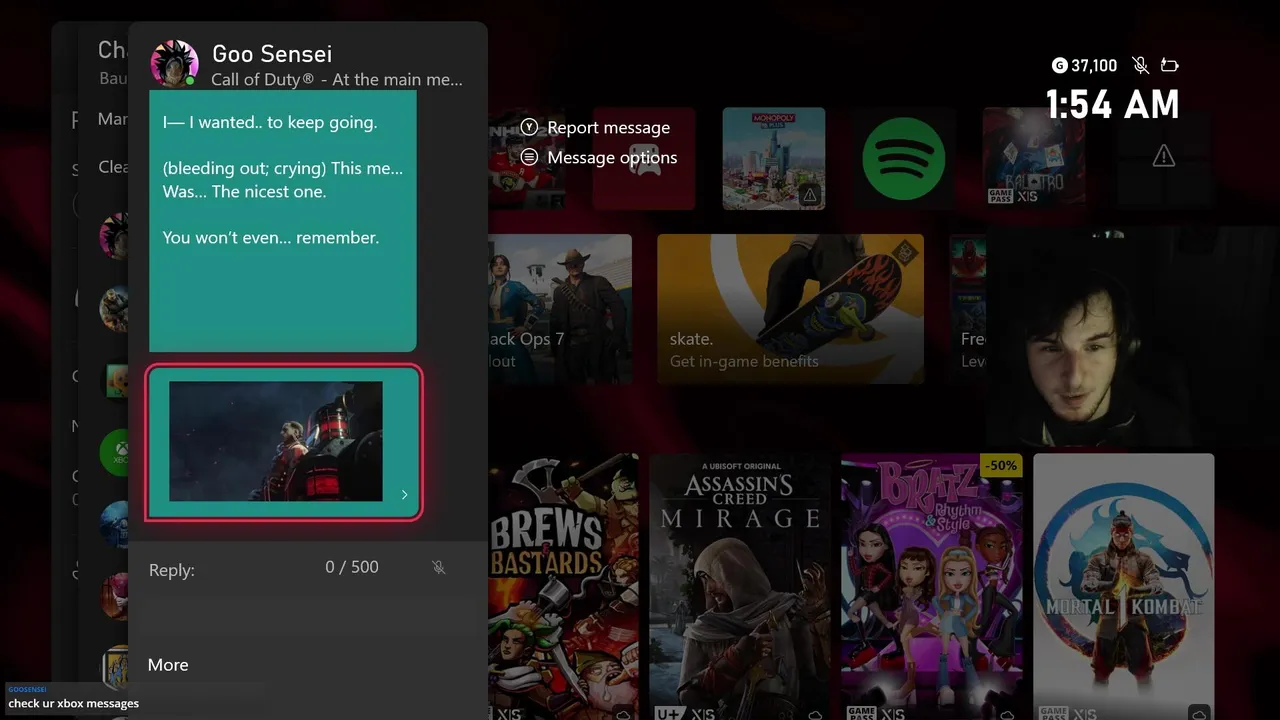
Task: Click the controller battery status icon
Action: (x=1169, y=65)
